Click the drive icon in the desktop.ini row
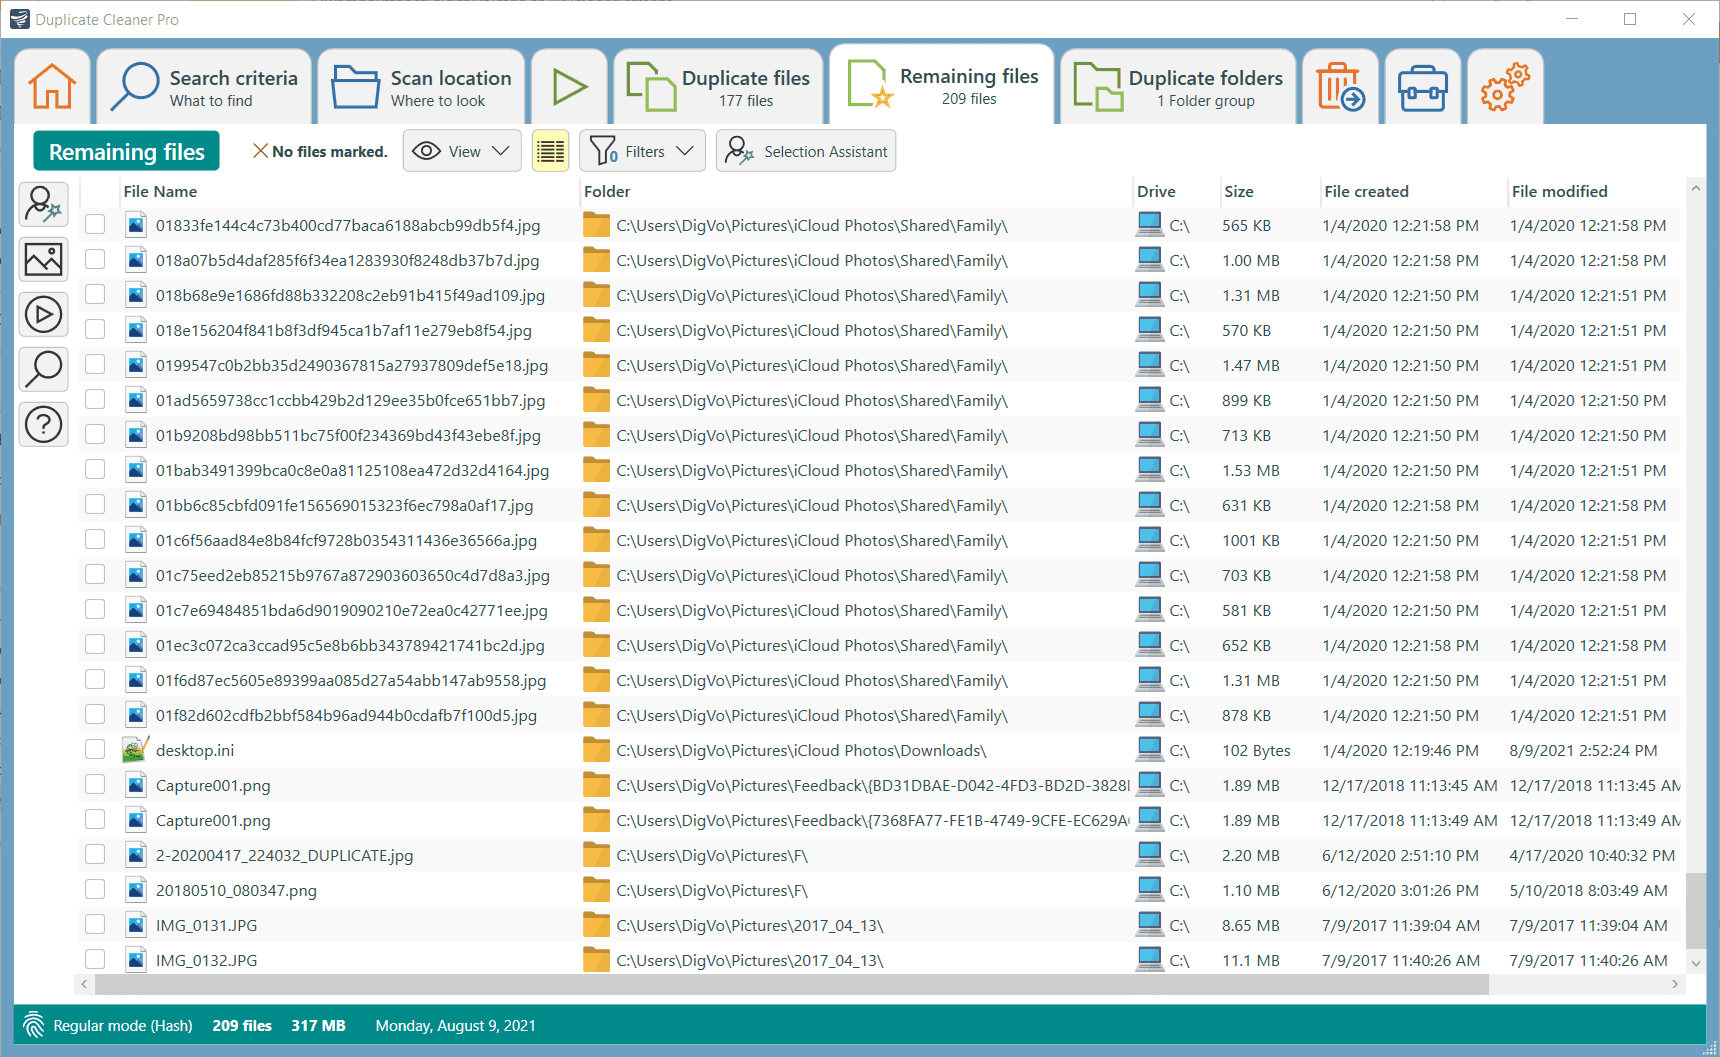 click(1150, 750)
